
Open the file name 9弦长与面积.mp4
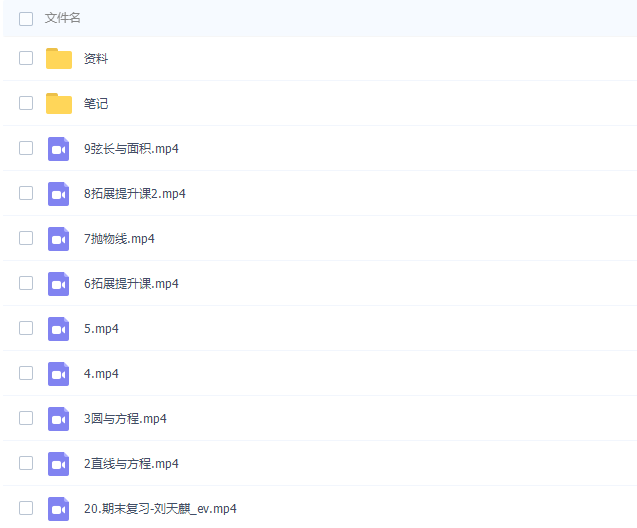click(131, 149)
